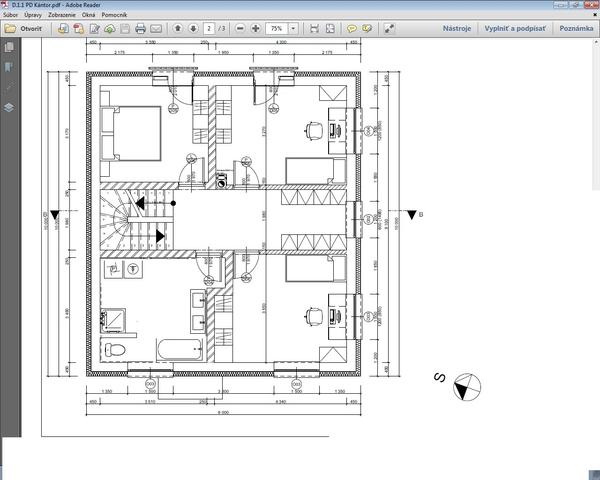Click the page number input field

209,29
